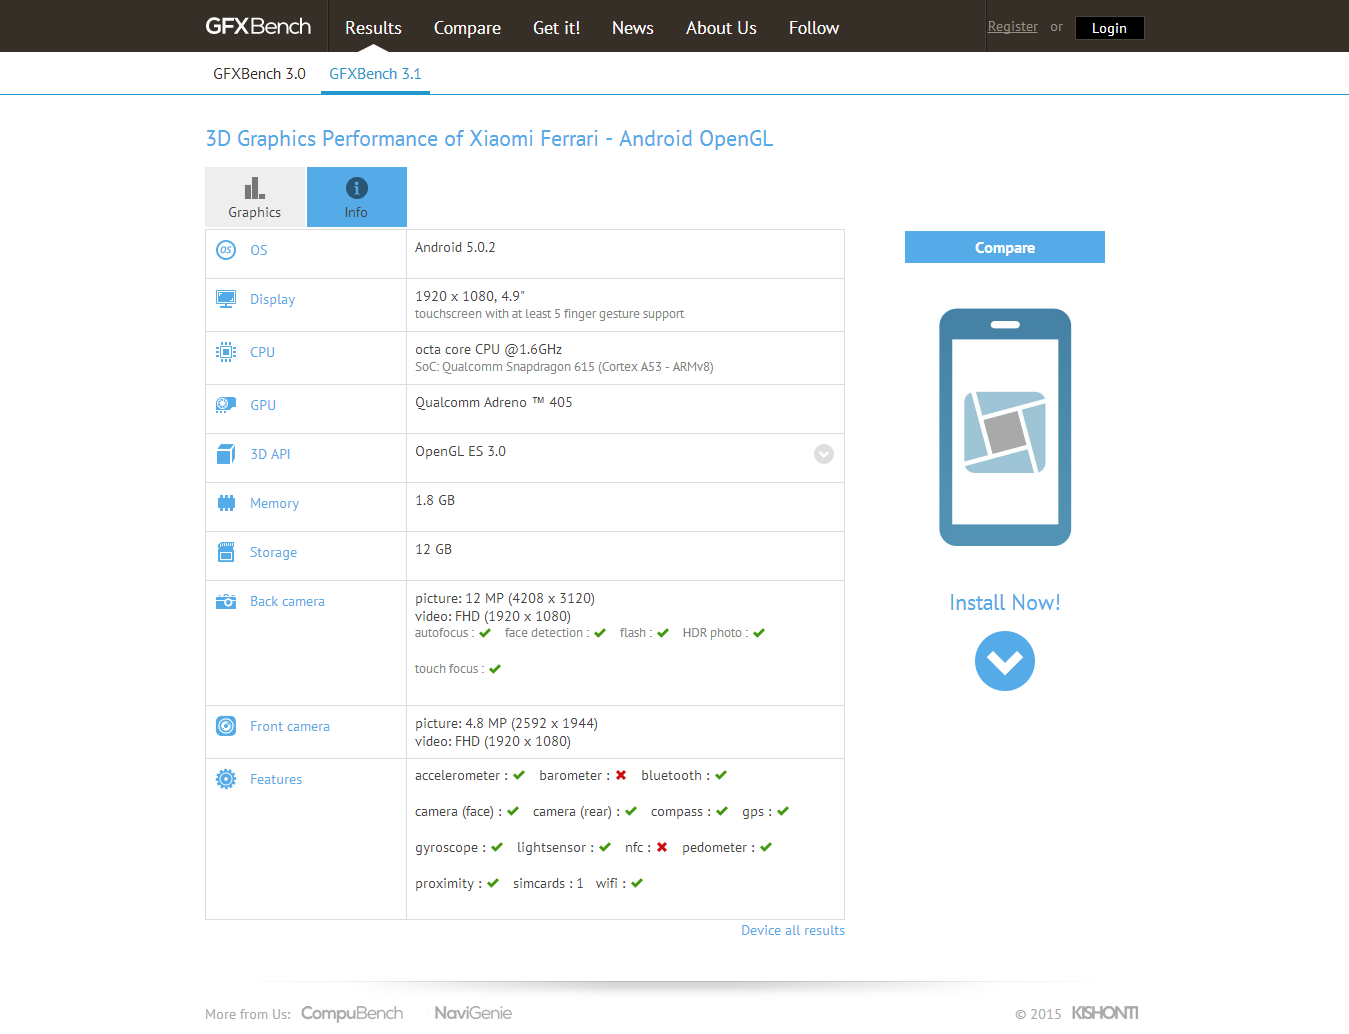Image resolution: width=1349 pixels, height=1034 pixels.
Task: Select the Info tab icon
Action: (x=357, y=188)
